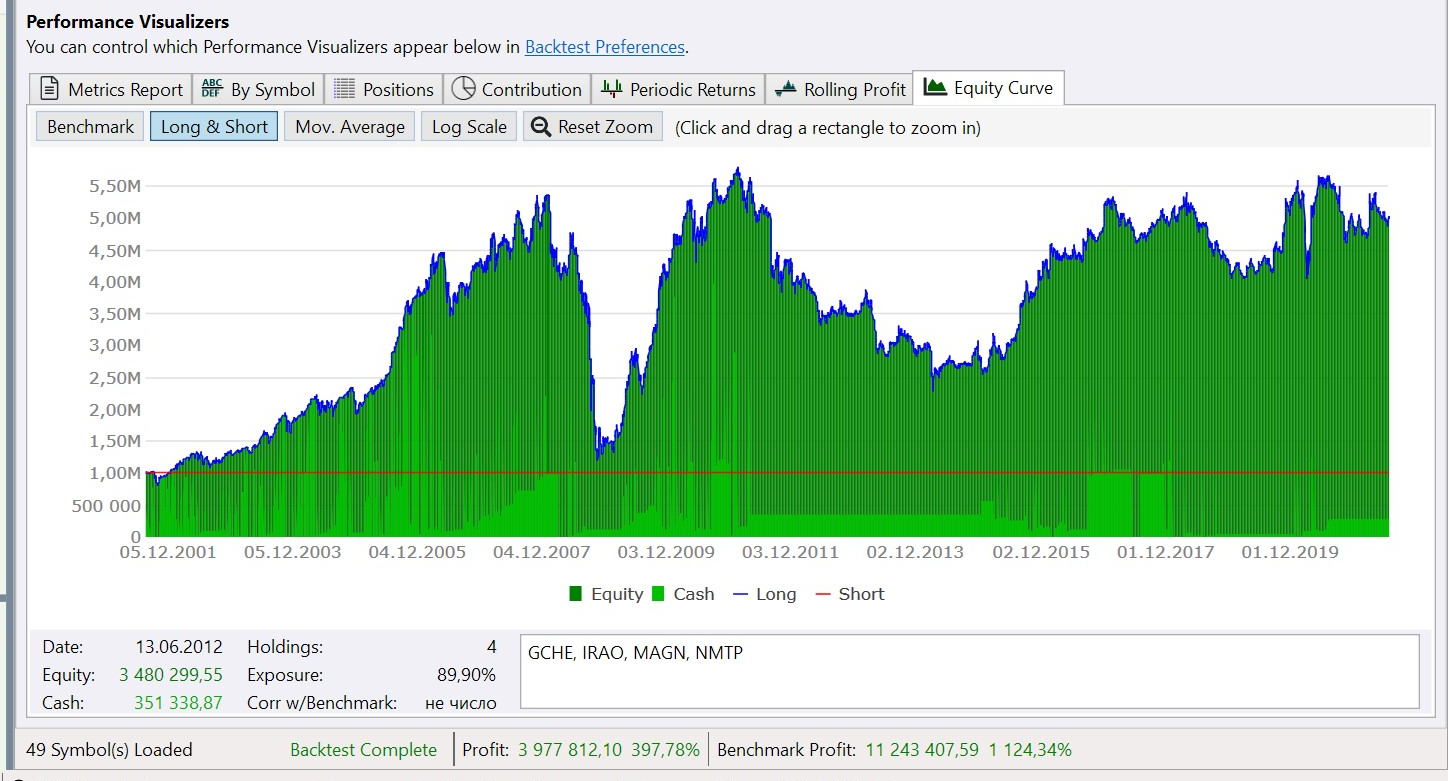Screen dimensions: 1448x781
Task: Click the Rolling Profit chart icon
Action: tap(786, 89)
